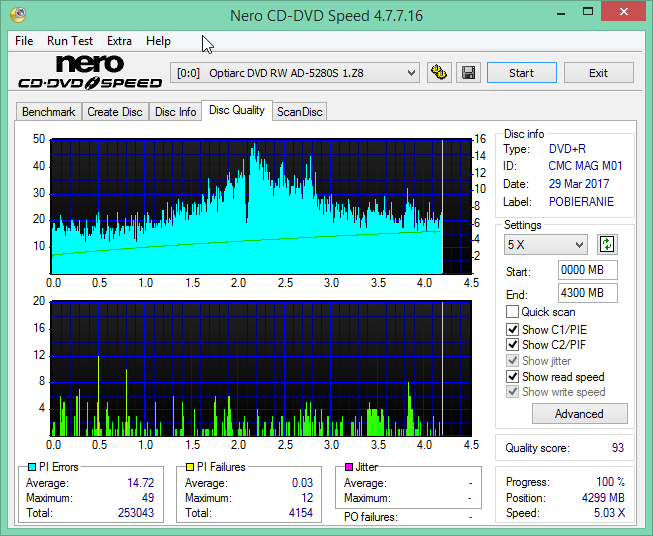Click the disc label POBIERANIE
Viewport: 653px width, 536px height.
pyautogui.click(x=581, y=202)
